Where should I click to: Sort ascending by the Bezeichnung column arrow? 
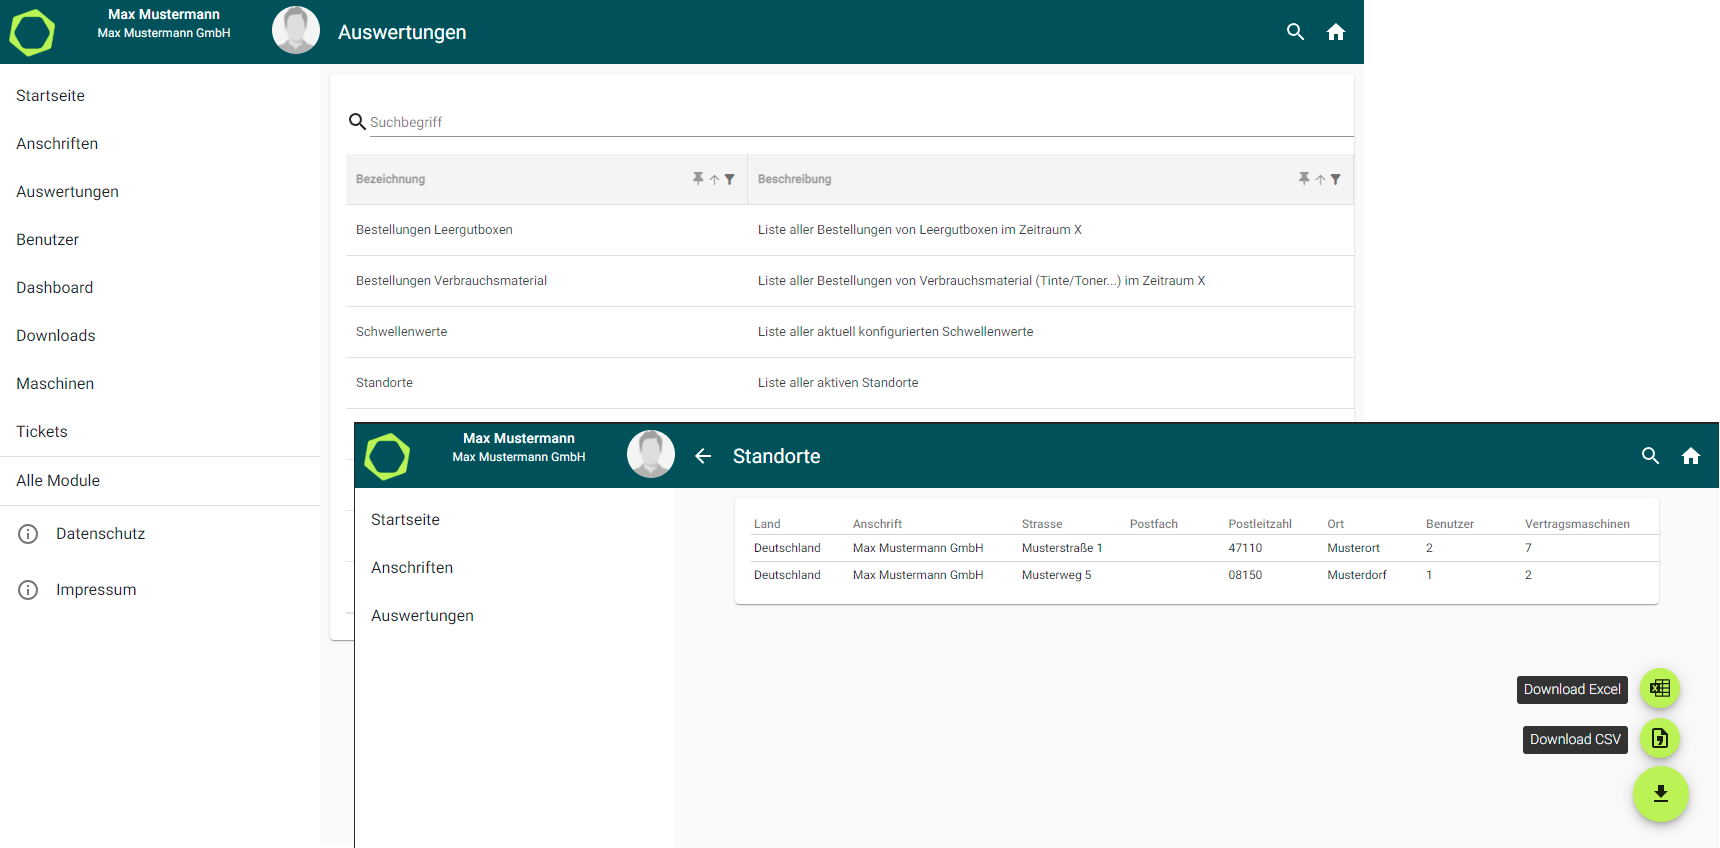[x=714, y=180]
